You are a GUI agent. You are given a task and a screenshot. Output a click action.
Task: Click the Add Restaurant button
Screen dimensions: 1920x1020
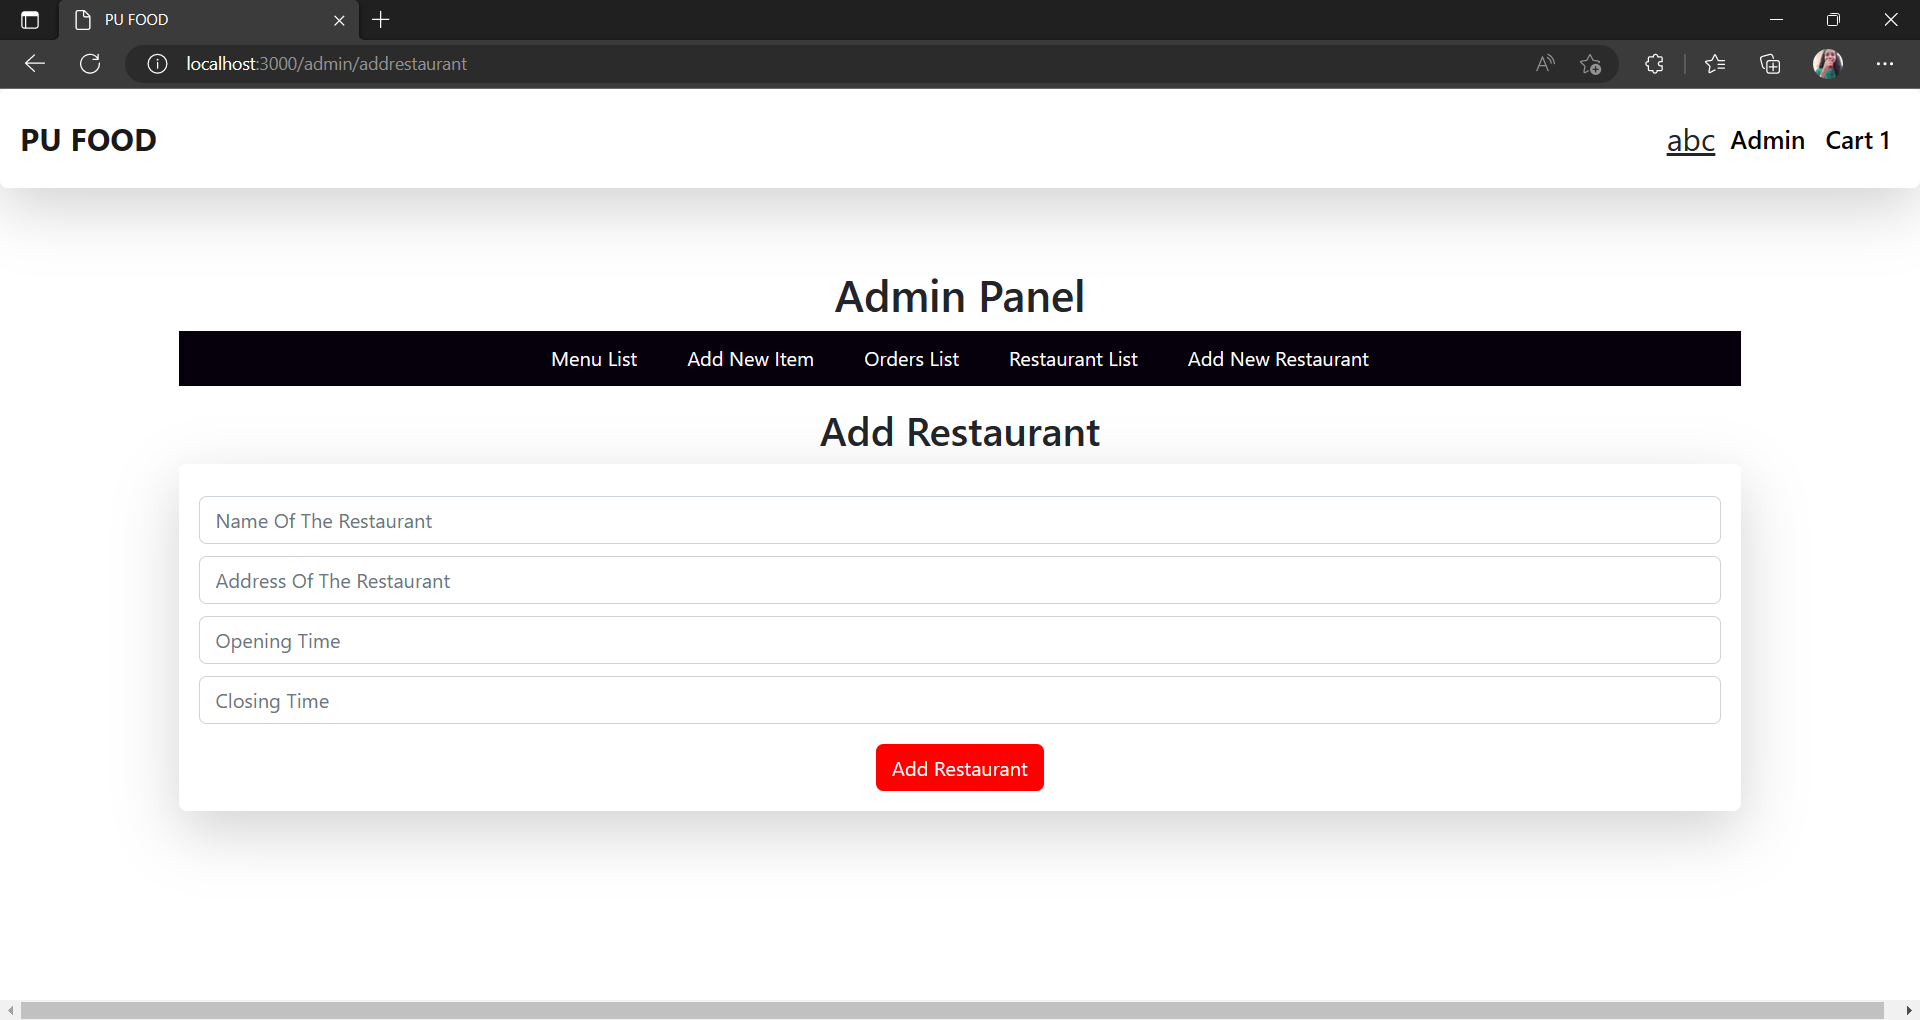click(x=959, y=767)
